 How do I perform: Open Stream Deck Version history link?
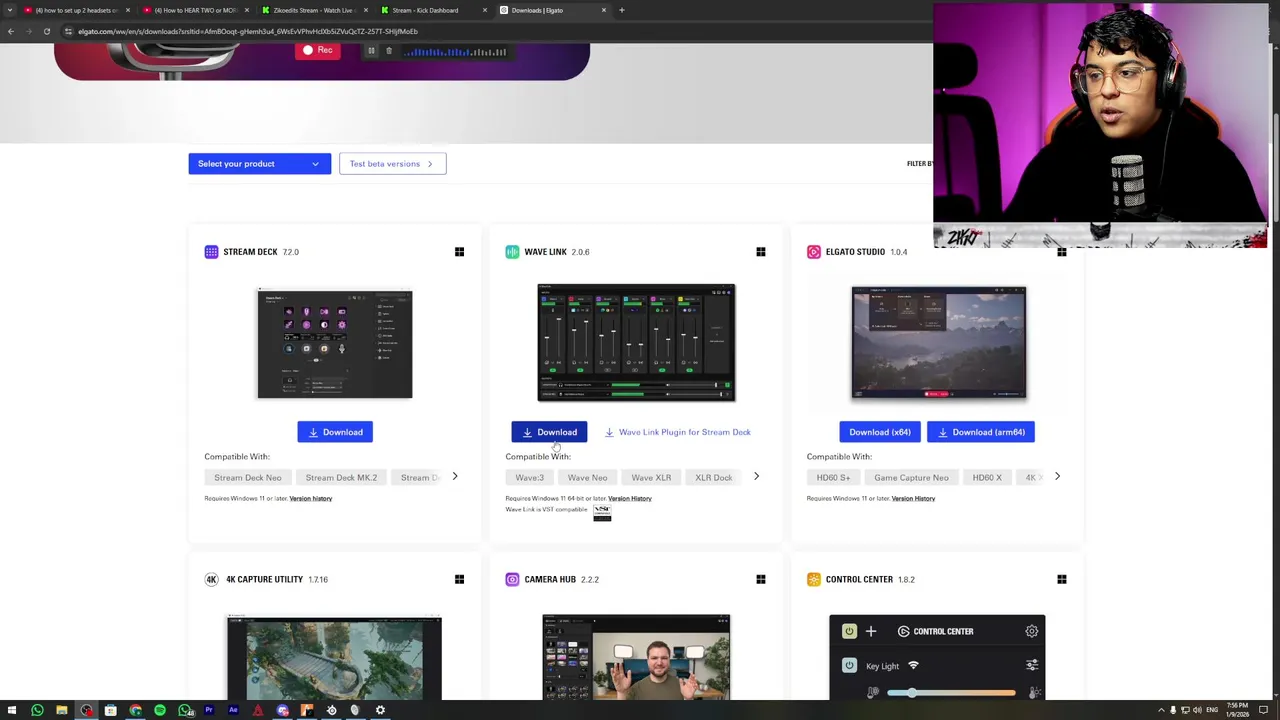point(311,498)
